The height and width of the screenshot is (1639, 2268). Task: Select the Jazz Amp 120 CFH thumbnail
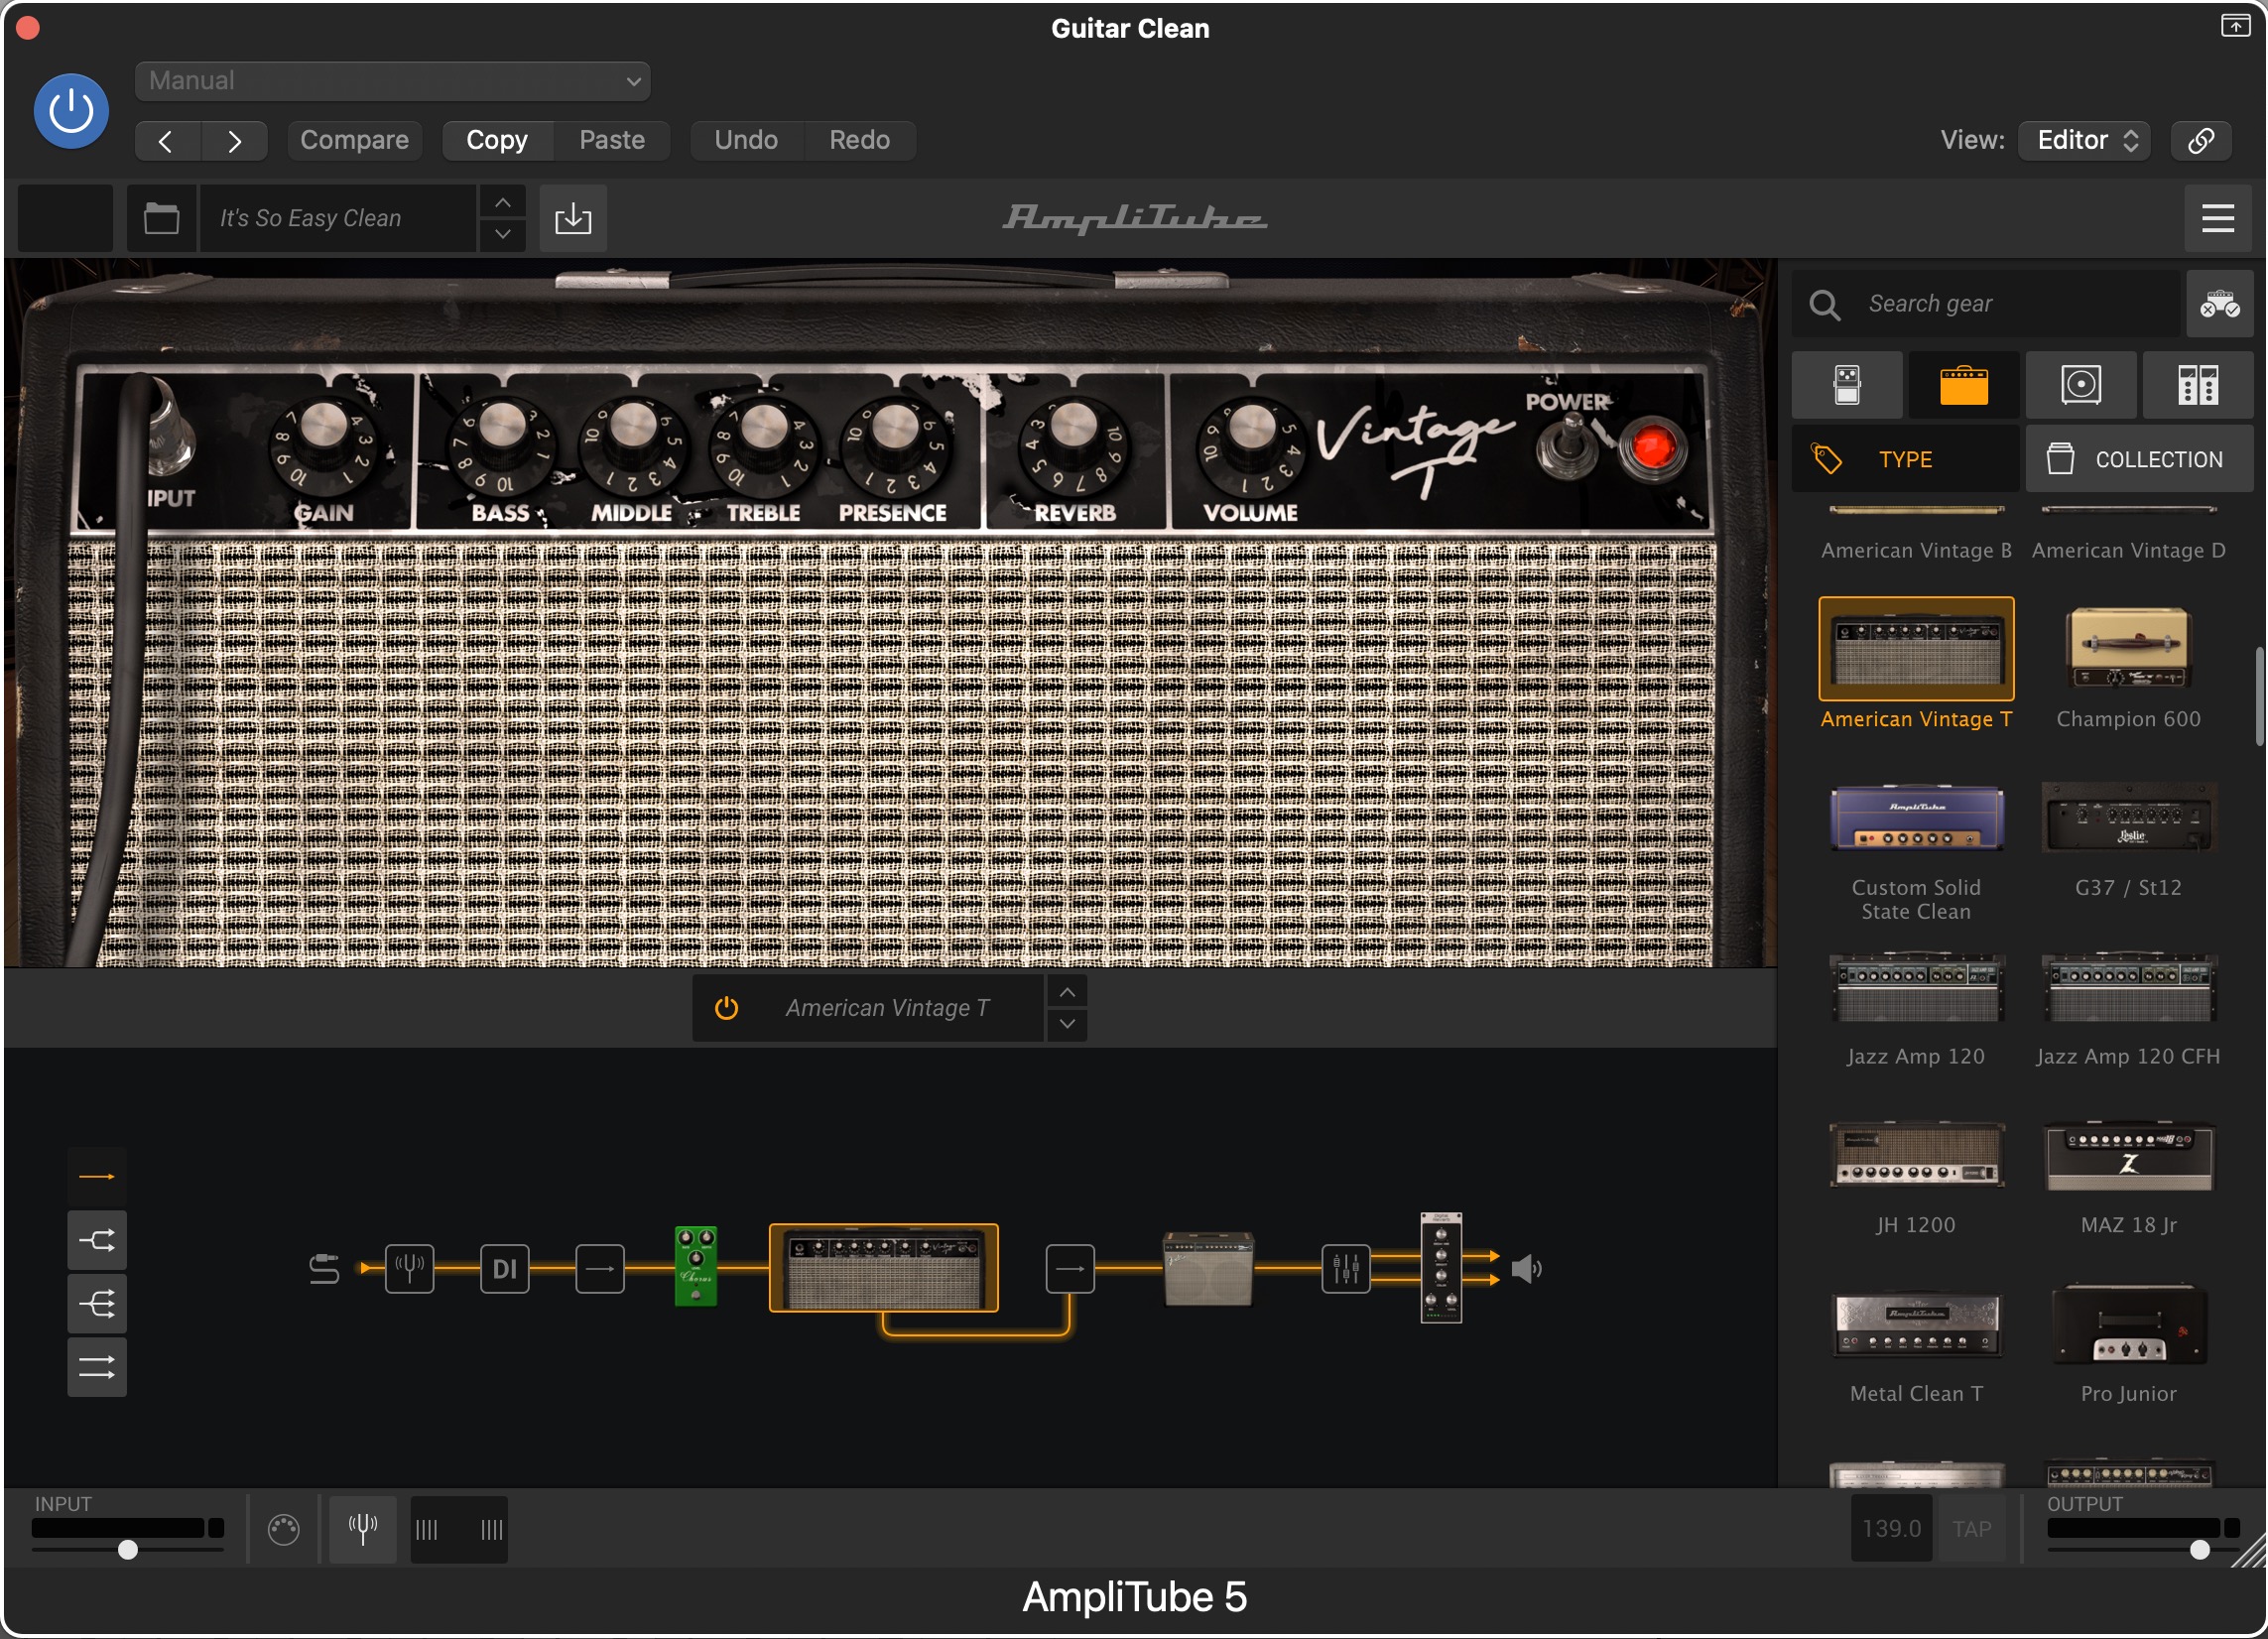tap(2128, 988)
